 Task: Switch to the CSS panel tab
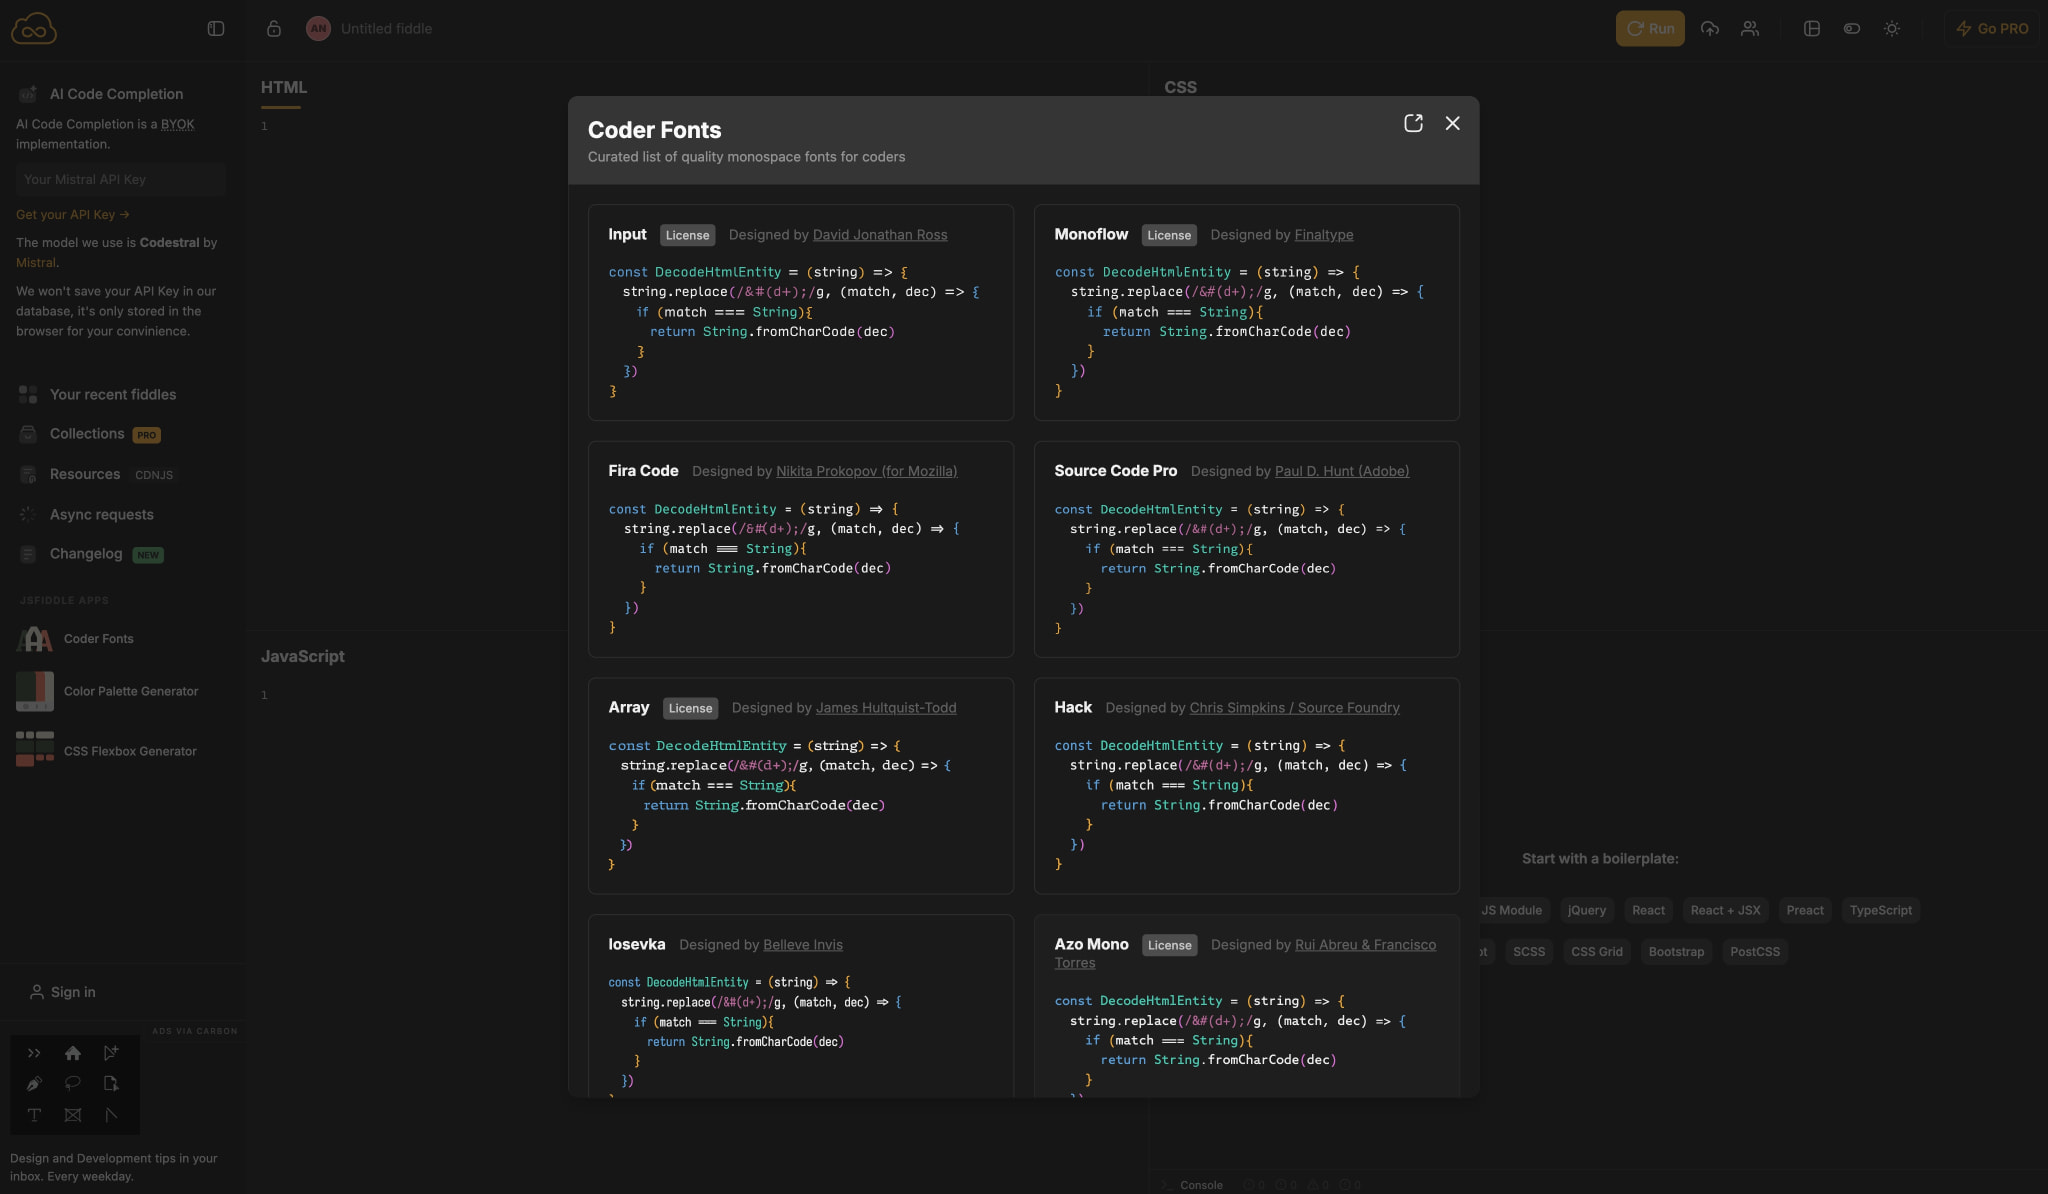point(1180,88)
